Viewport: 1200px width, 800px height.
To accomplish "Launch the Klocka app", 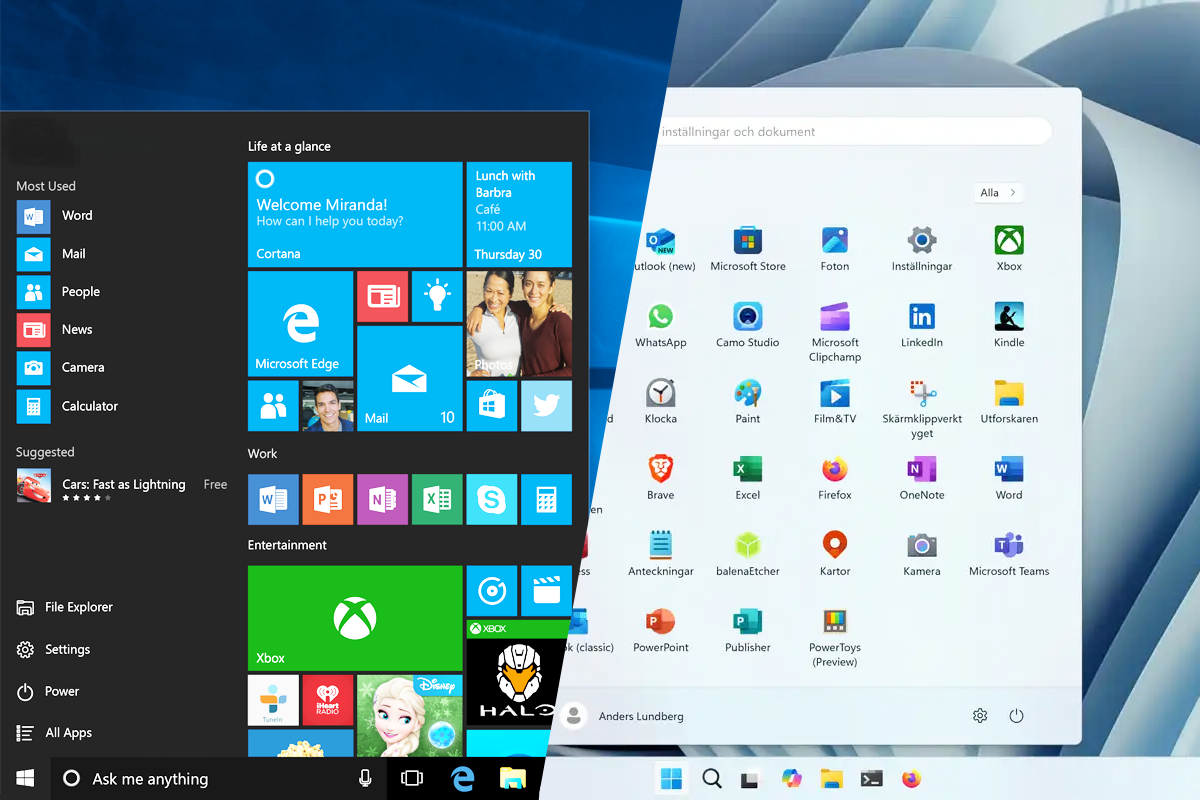I will [660, 394].
